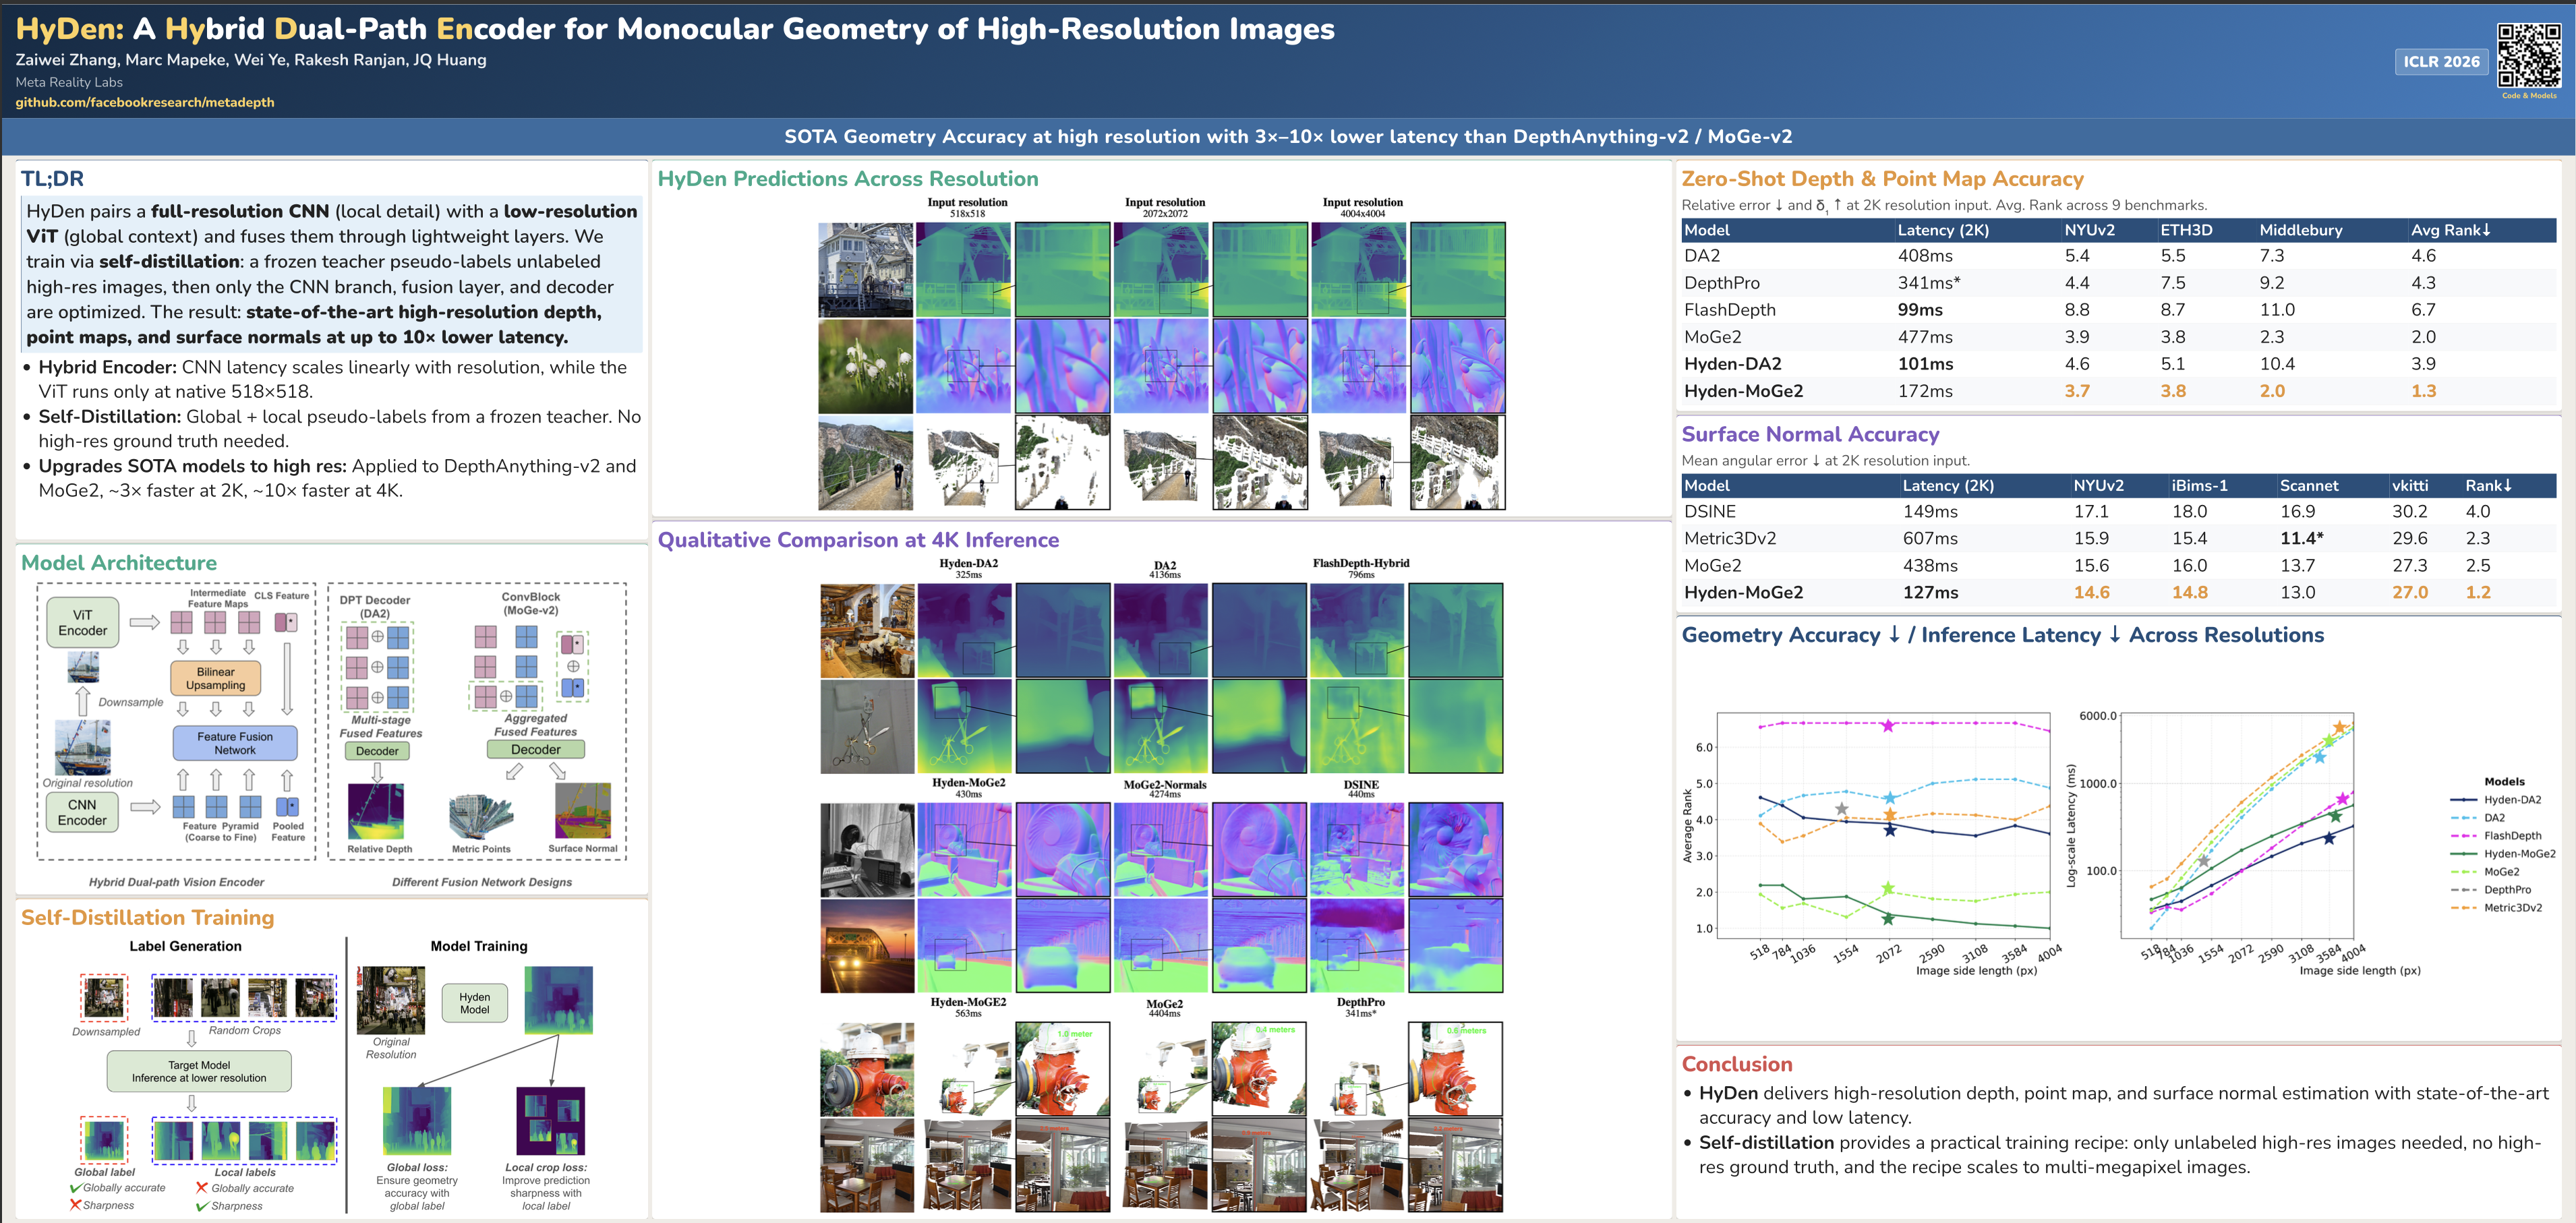Select the Feature Fusion Network box
This screenshot has height=1223, width=2576.
click(x=235, y=743)
